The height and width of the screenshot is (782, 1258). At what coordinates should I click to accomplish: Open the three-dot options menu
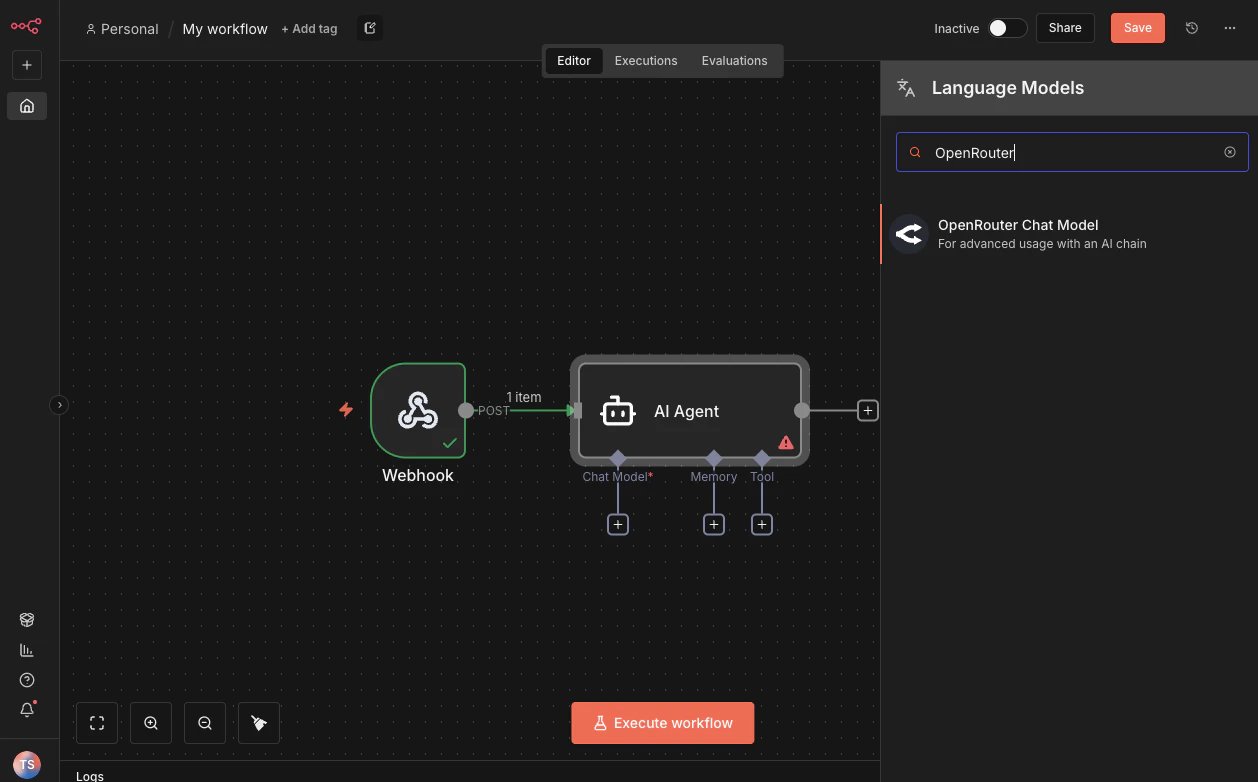(1230, 28)
